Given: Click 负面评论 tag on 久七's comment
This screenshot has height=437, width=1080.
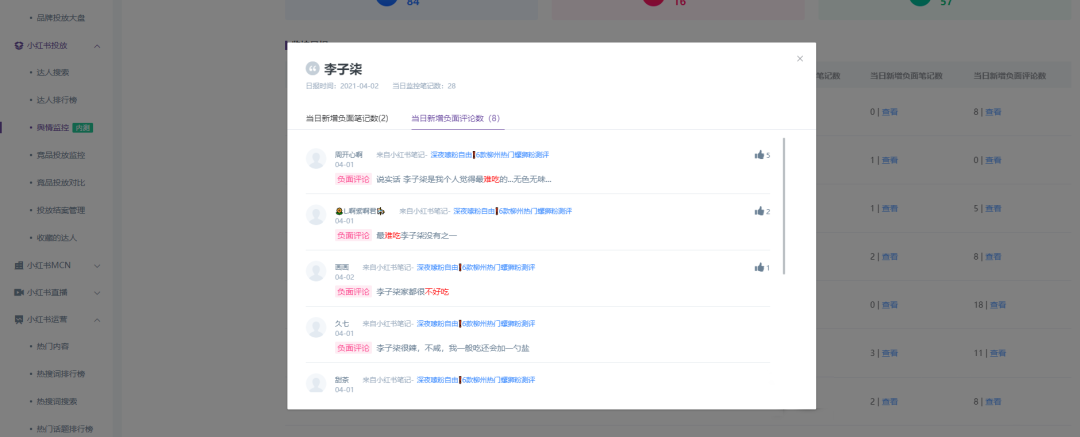Looking at the screenshot, I should (353, 348).
